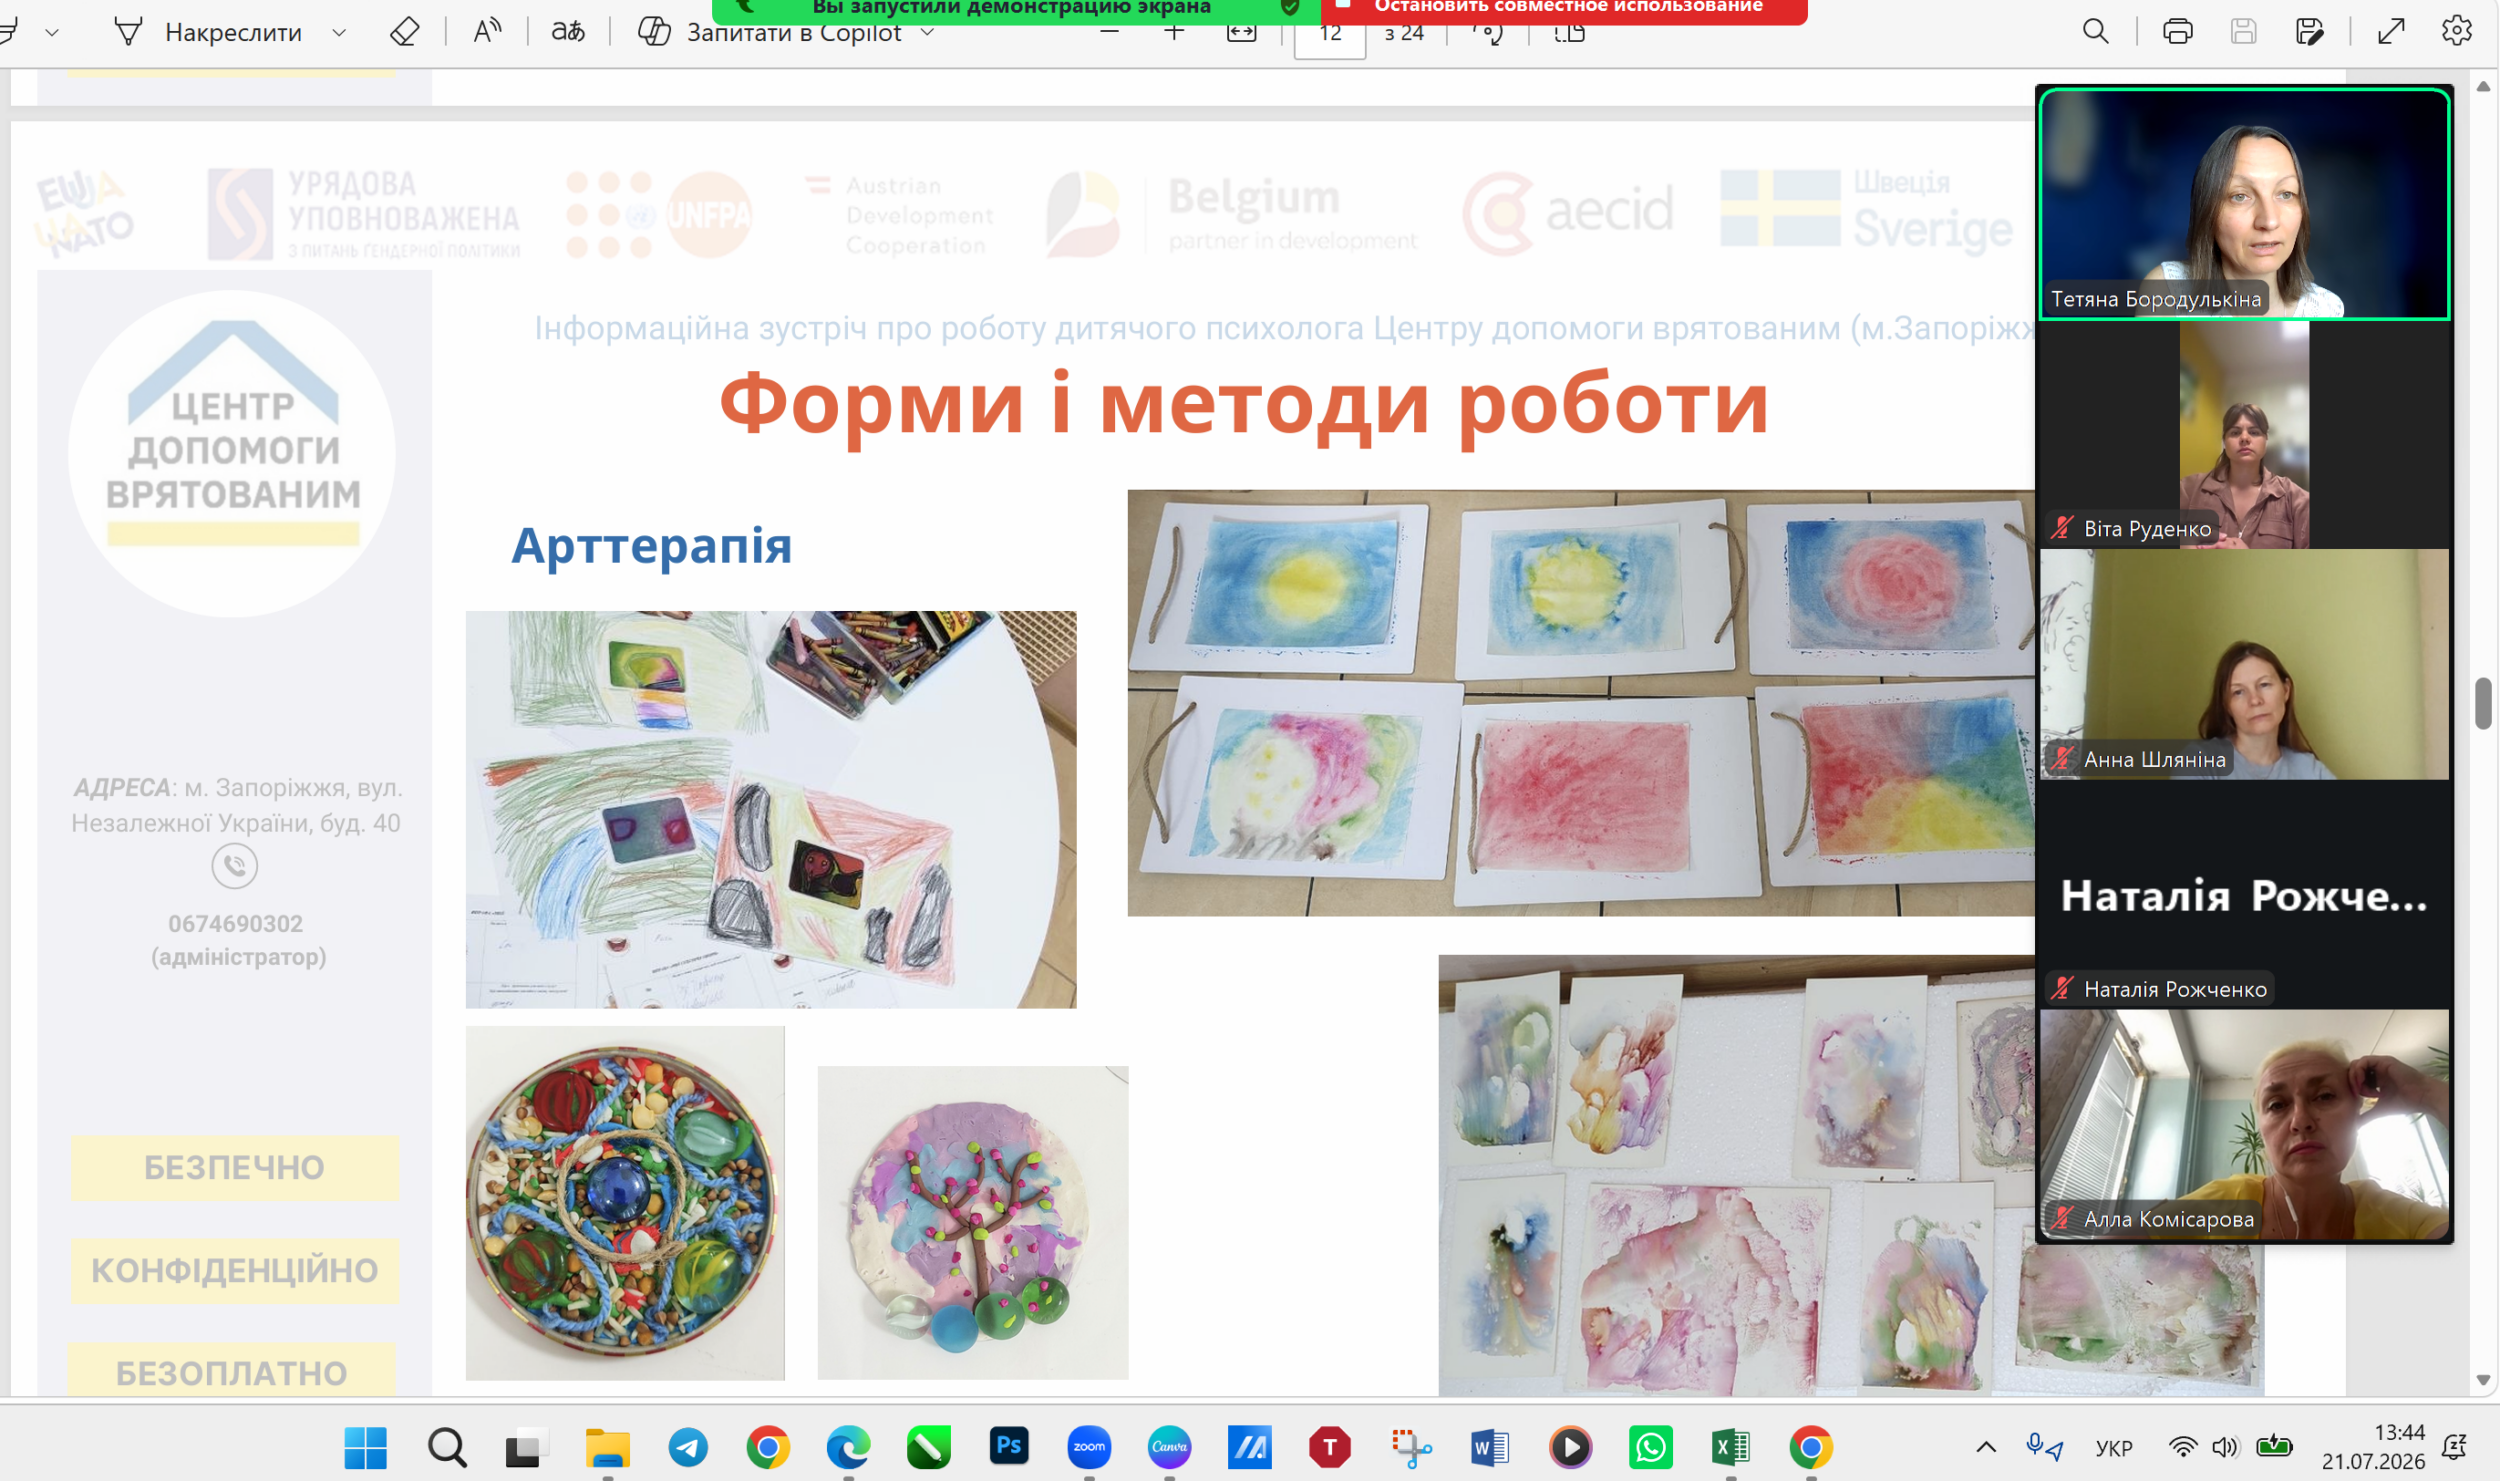Open the Накреслити pen options dropdown
This screenshot has height=1481, width=2500.
(339, 33)
